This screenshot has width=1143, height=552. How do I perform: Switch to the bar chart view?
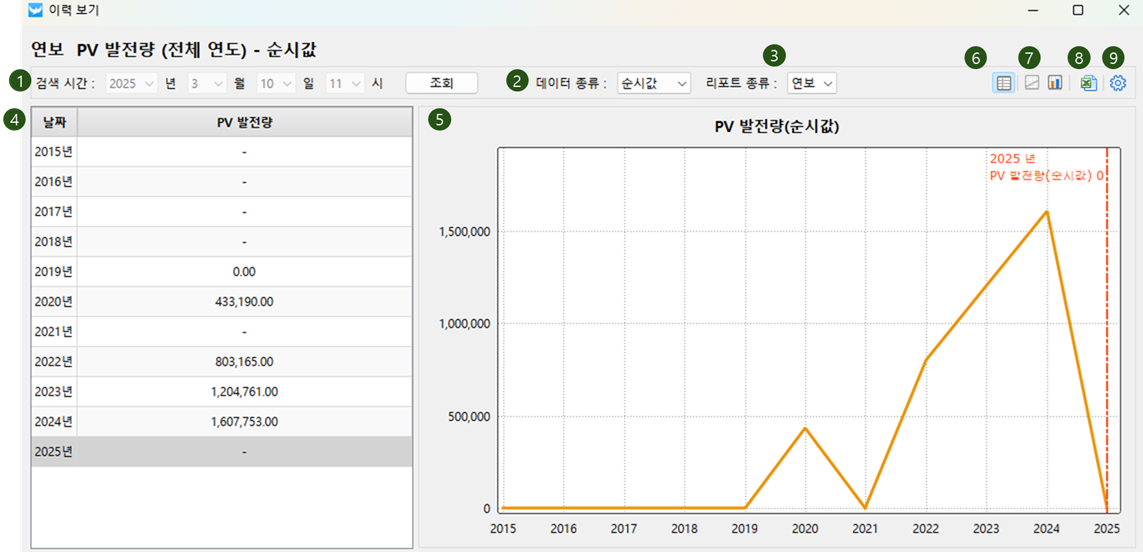1055,83
